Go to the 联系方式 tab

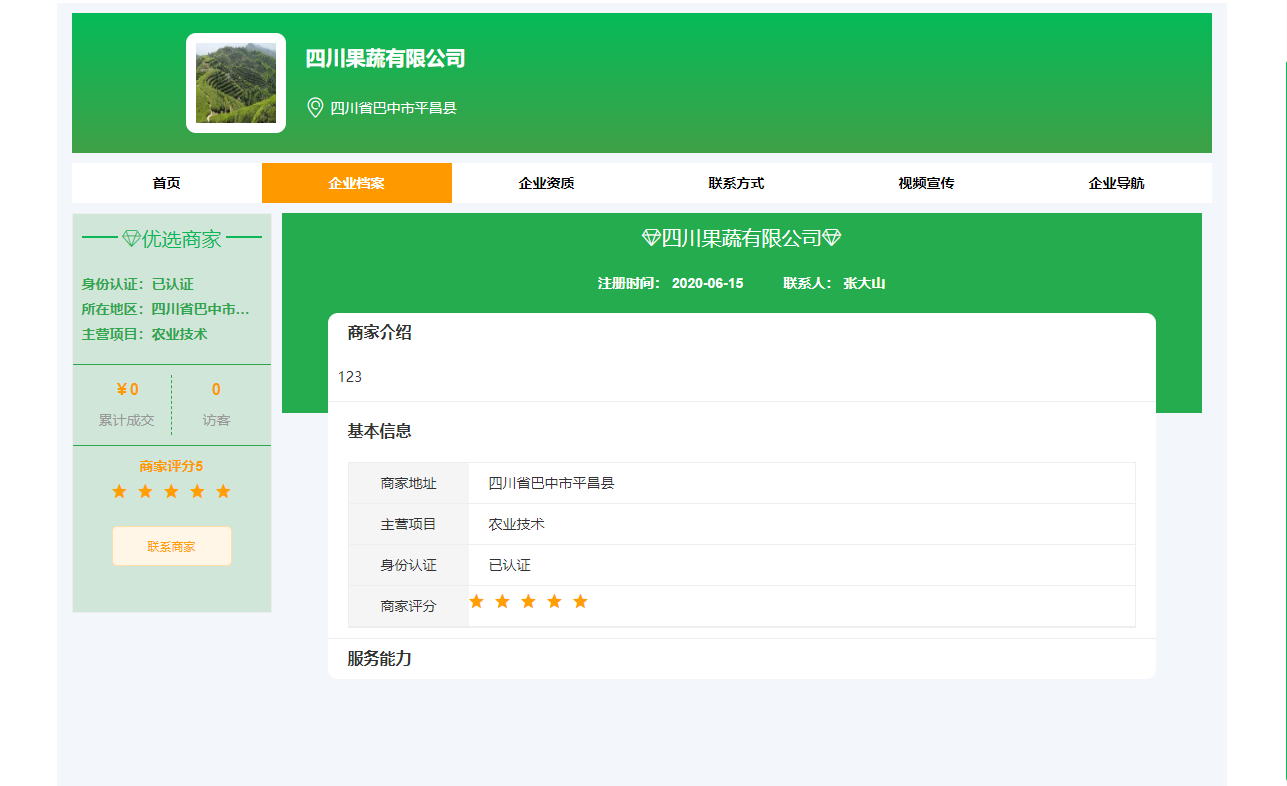(x=736, y=183)
